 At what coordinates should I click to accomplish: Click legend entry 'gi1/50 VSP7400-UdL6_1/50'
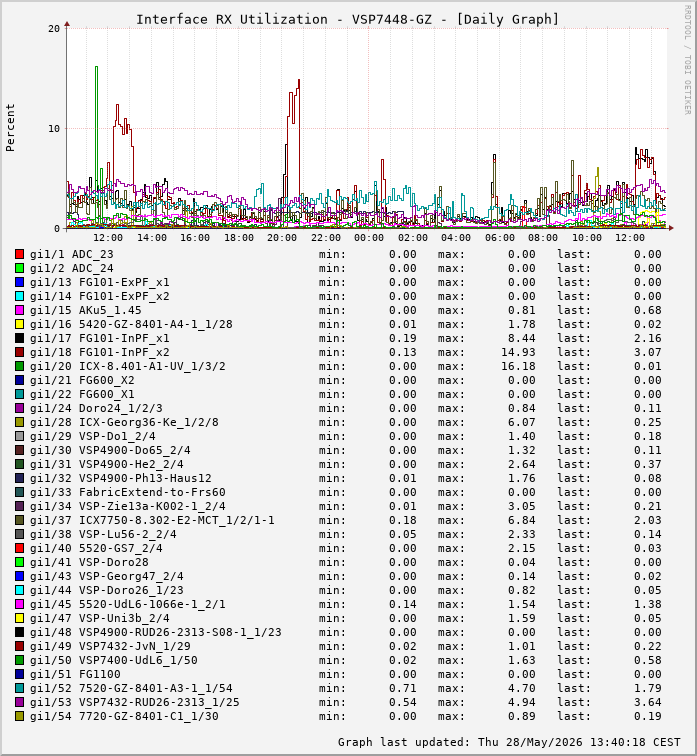[114, 660]
